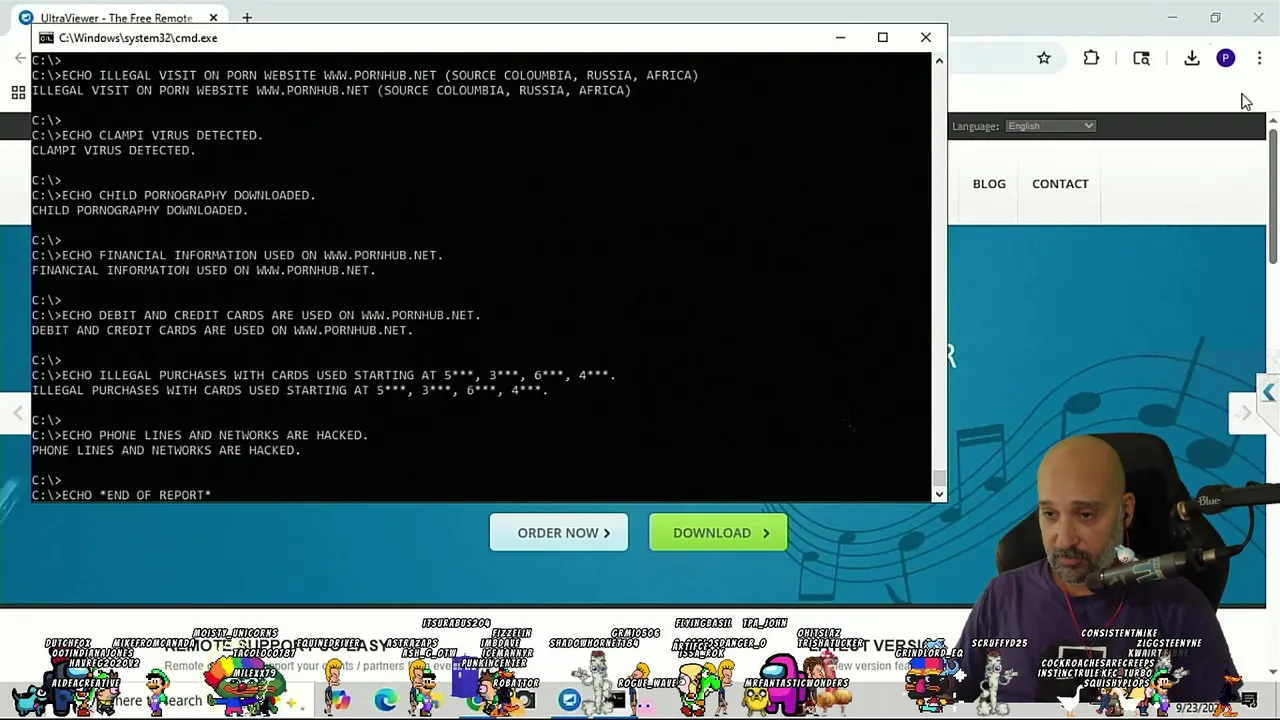Click the 'ECHO *END OF REPORT*' command line

[121, 495]
